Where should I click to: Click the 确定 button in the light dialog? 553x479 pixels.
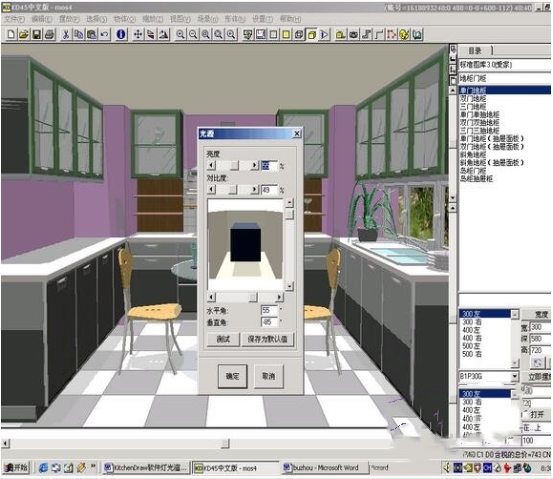(x=232, y=376)
